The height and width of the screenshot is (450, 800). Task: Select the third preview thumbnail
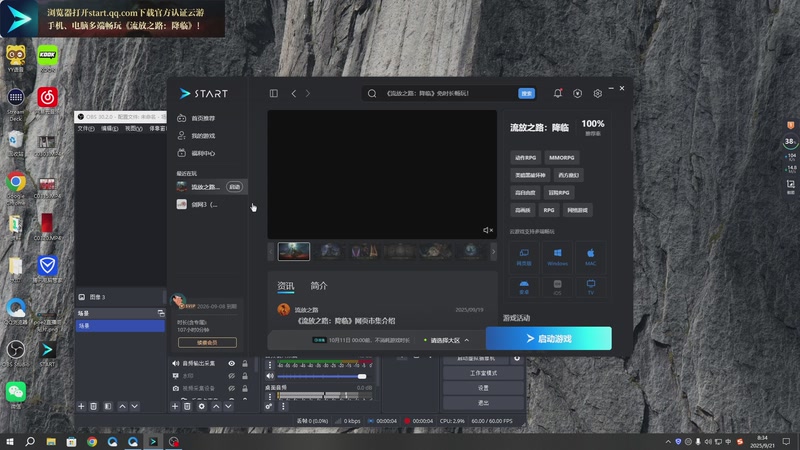point(364,251)
